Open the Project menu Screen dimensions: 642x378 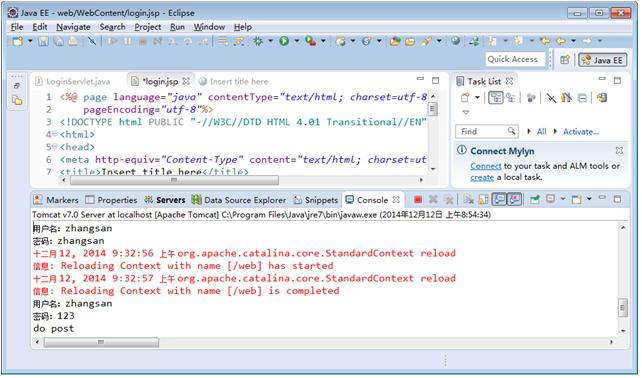[x=147, y=27]
